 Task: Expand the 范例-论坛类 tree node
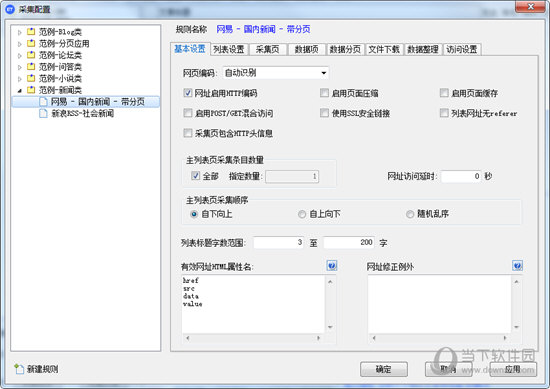point(20,55)
